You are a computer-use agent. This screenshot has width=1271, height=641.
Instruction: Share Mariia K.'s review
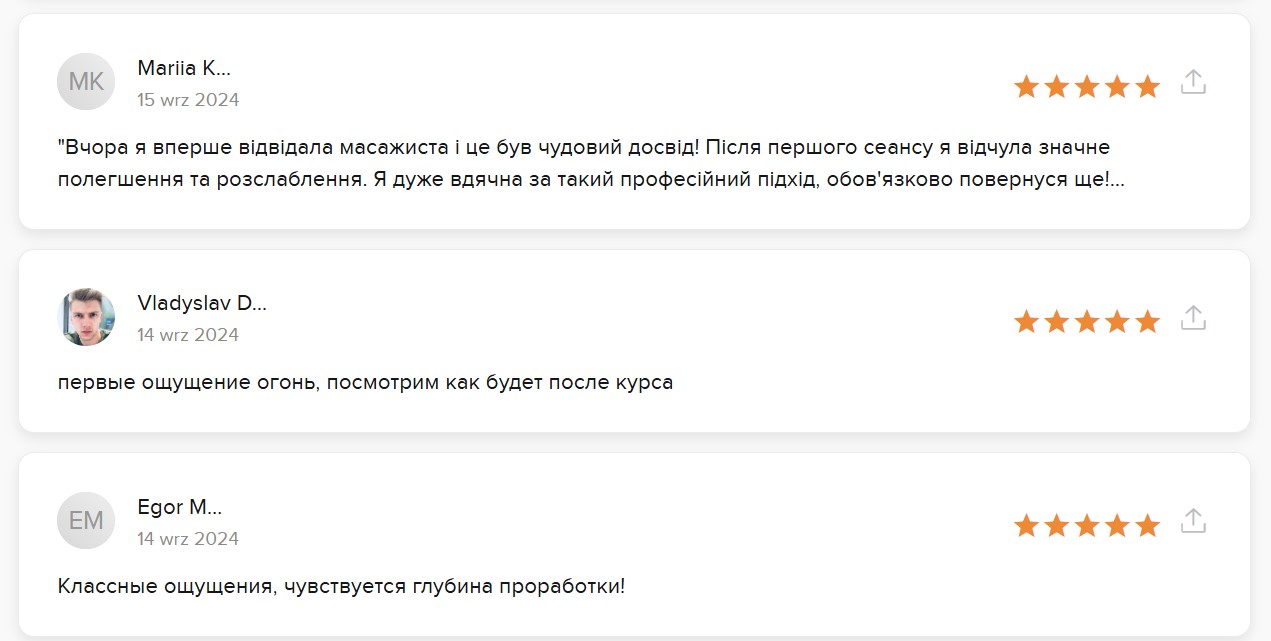point(1193,83)
